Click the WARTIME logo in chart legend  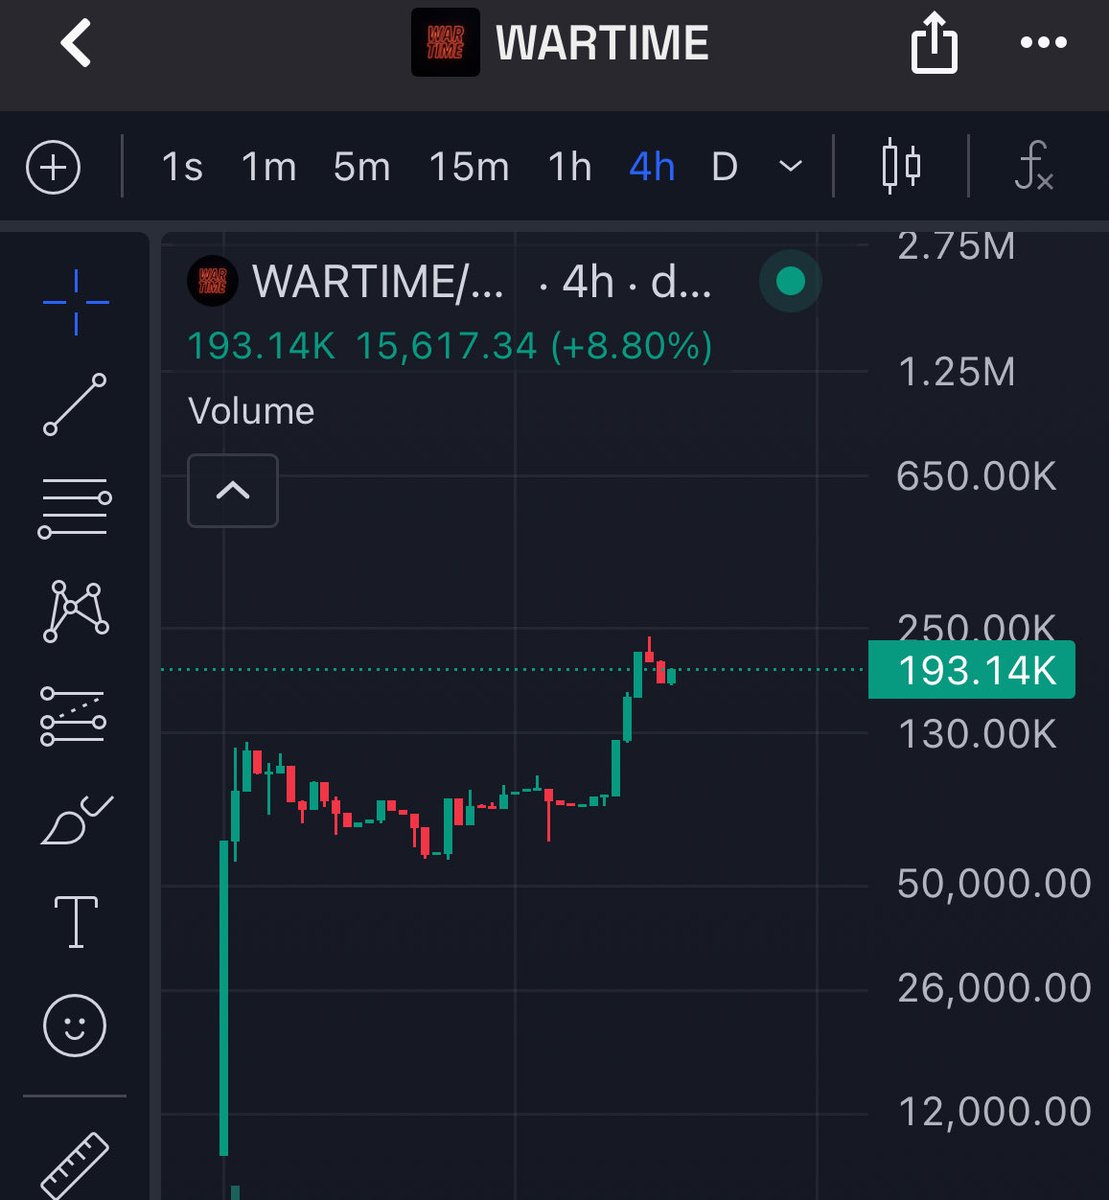coord(213,282)
